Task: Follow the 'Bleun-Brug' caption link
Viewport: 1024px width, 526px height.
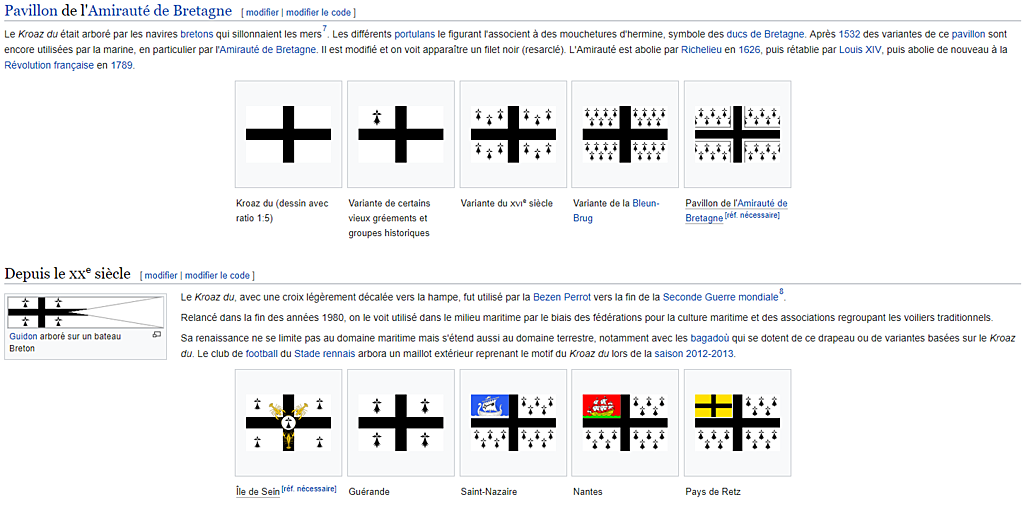Action: [x=616, y=210]
